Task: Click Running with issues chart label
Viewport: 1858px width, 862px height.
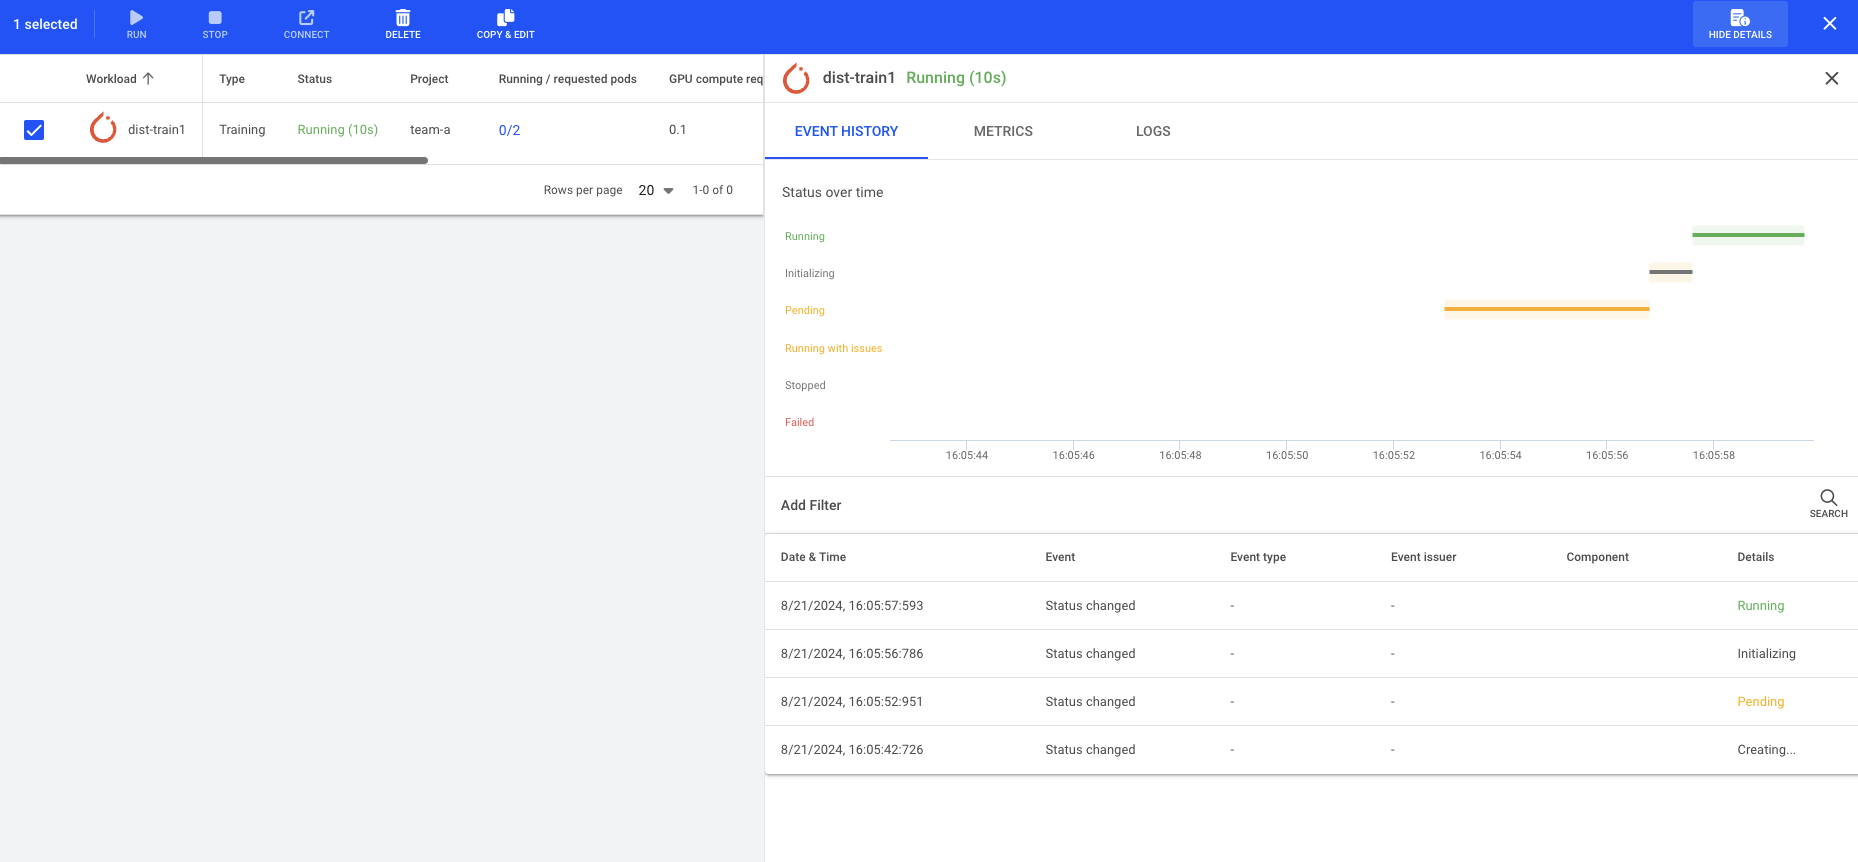Action: point(833,348)
